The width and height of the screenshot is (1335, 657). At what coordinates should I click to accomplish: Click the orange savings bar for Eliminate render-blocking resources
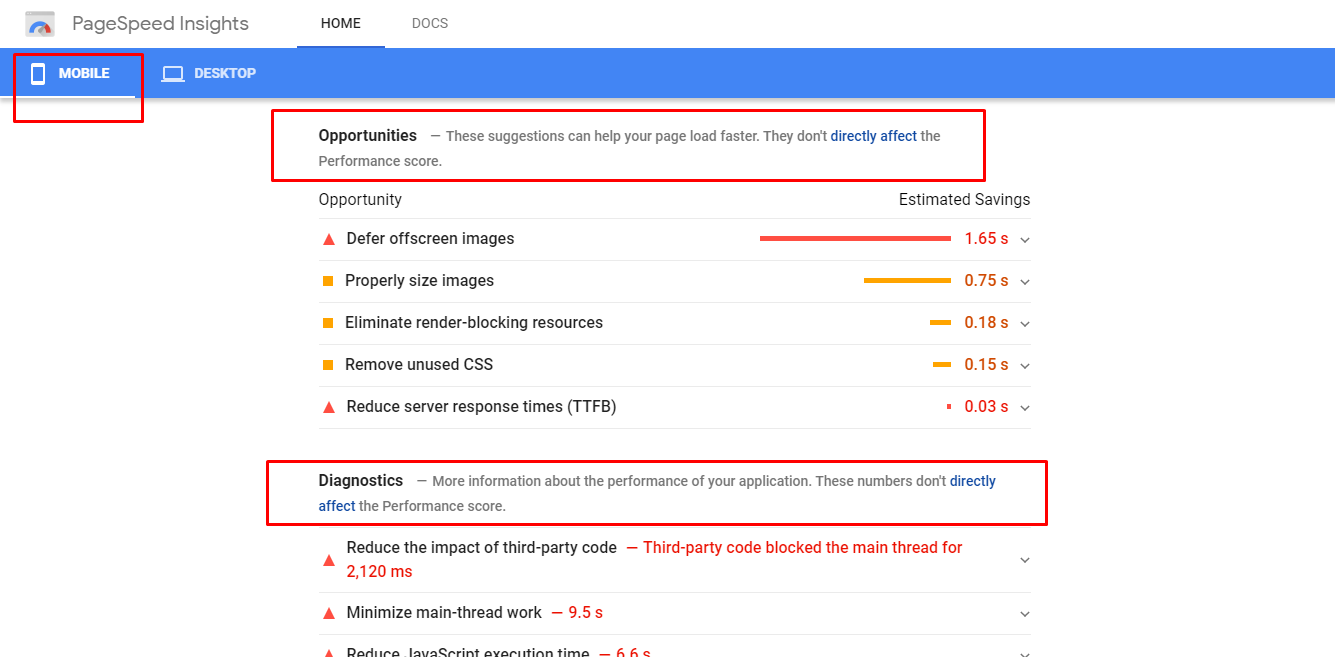click(940, 323)
